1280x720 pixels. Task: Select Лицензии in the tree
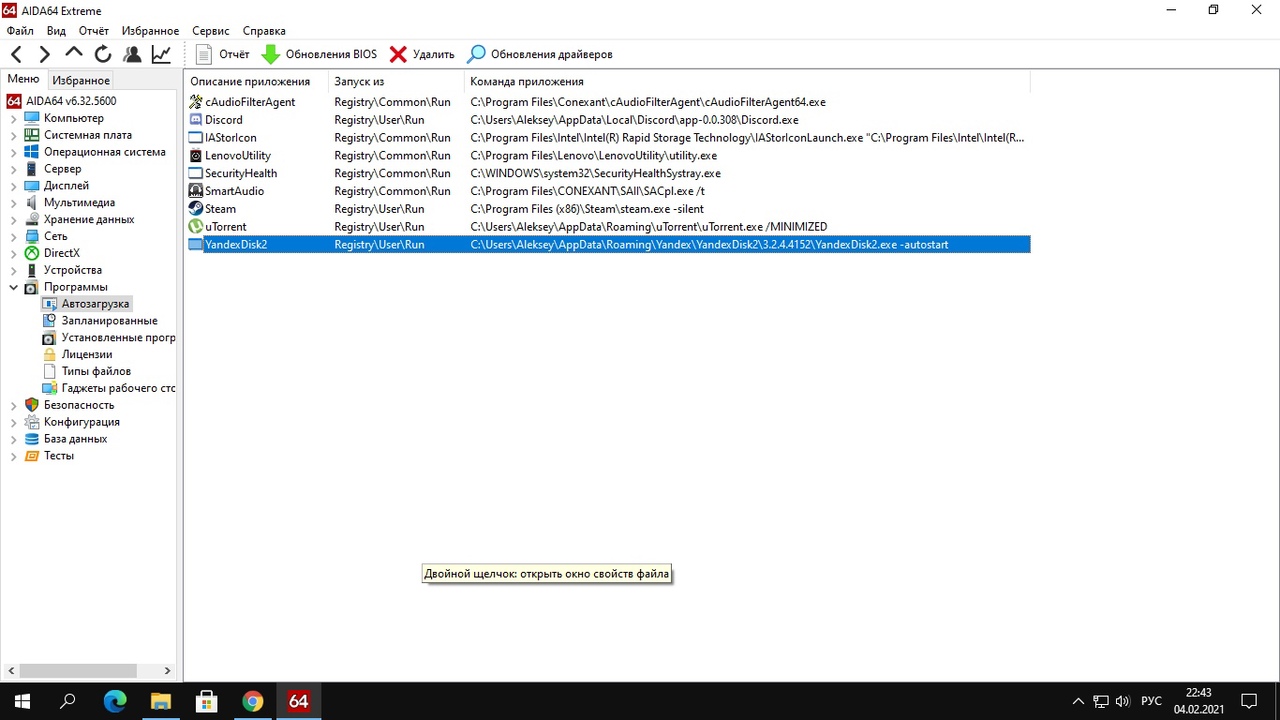pos(87,354)
